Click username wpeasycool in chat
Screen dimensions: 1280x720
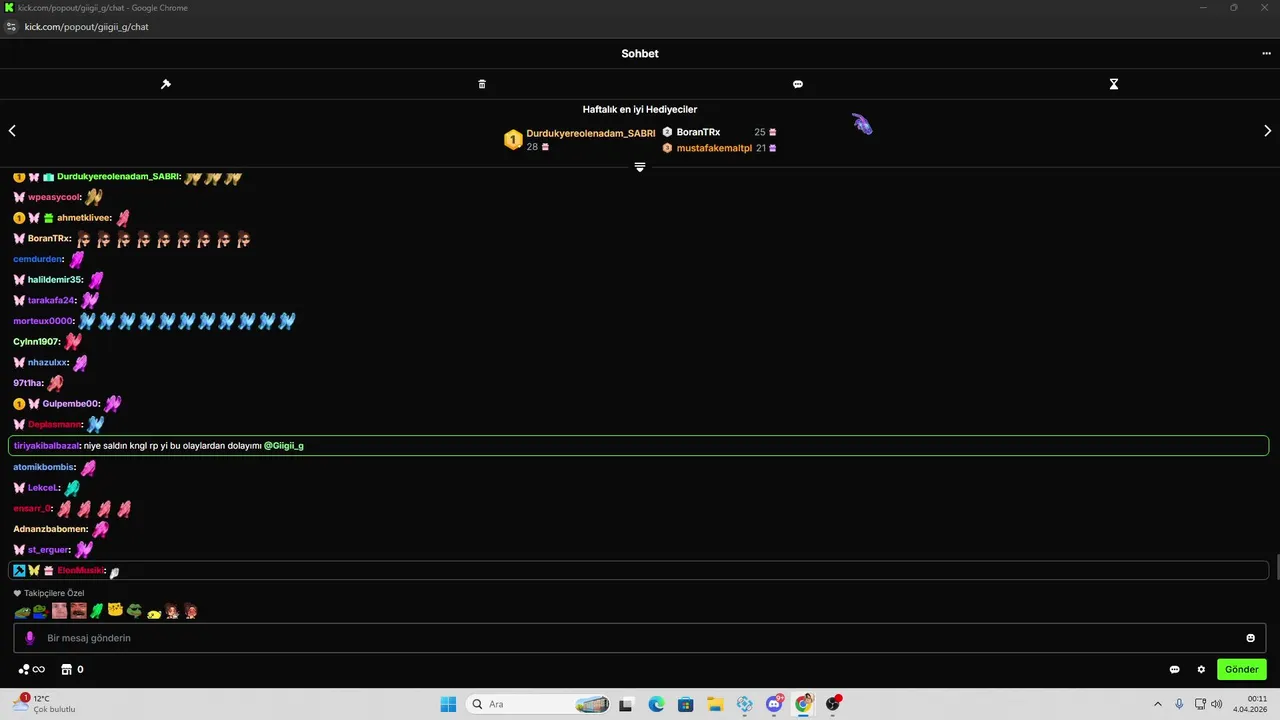(54, 197)
